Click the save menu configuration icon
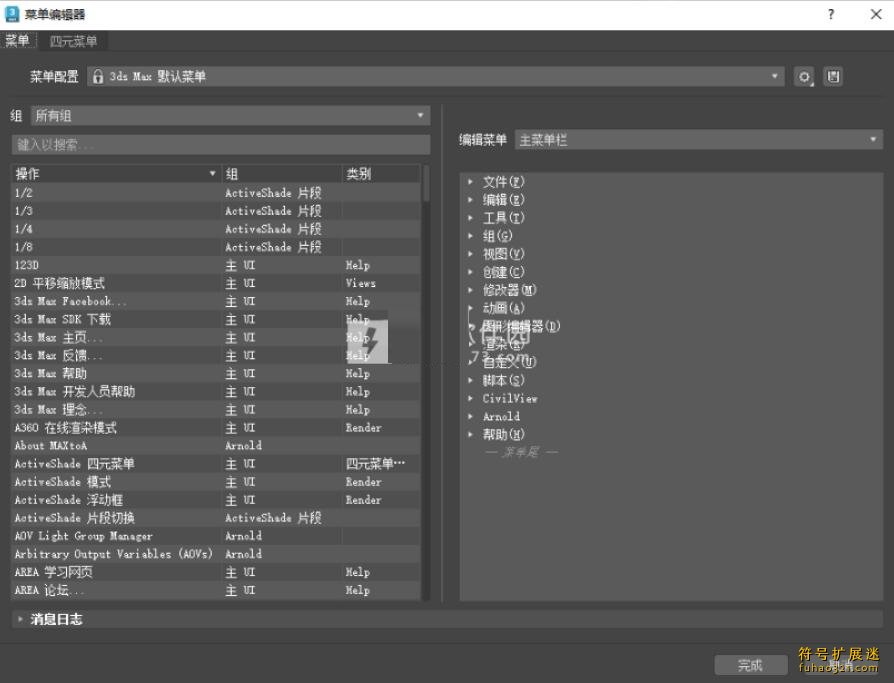 coord(833,76)
